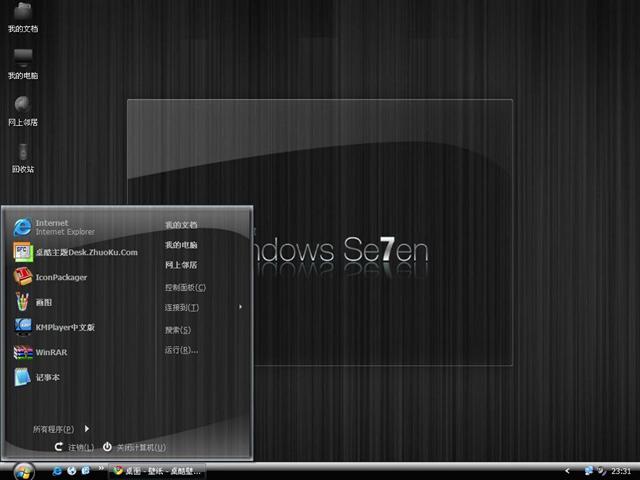This screenshot has height=480, width=640.
Task: Click the Internet Explorer quick launch icon
Action: (57, 471)
